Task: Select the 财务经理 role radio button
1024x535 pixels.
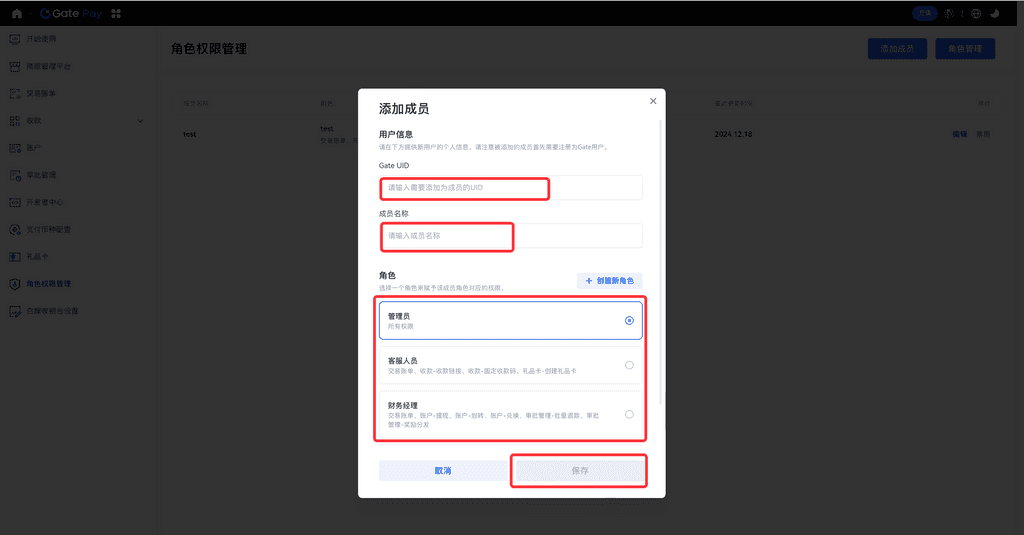Action: (x=629, y=414)
